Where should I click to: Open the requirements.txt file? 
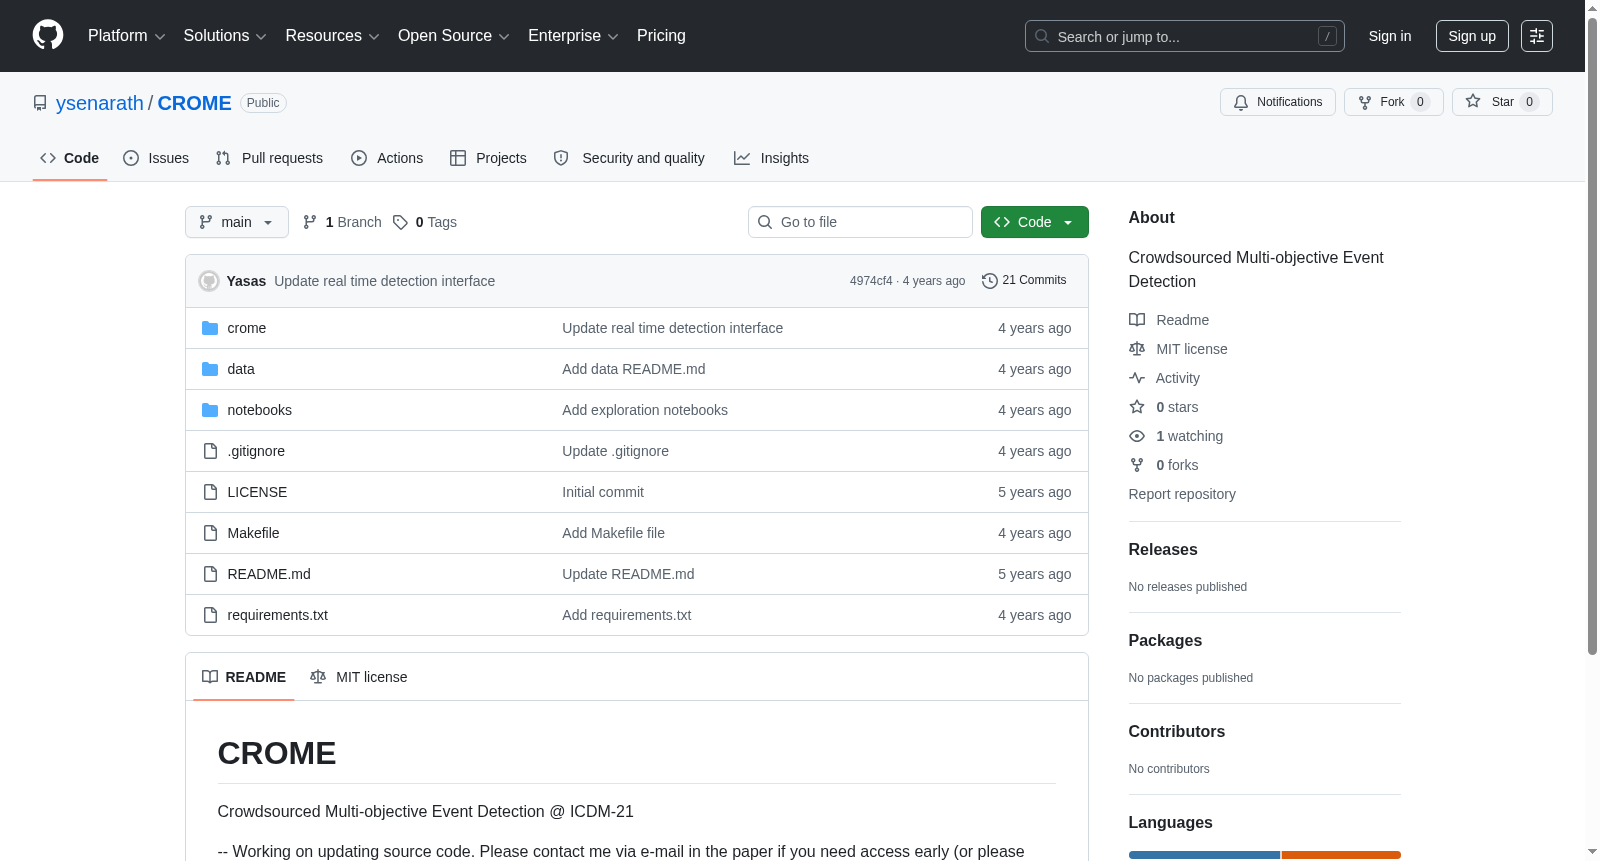point(277,615)
